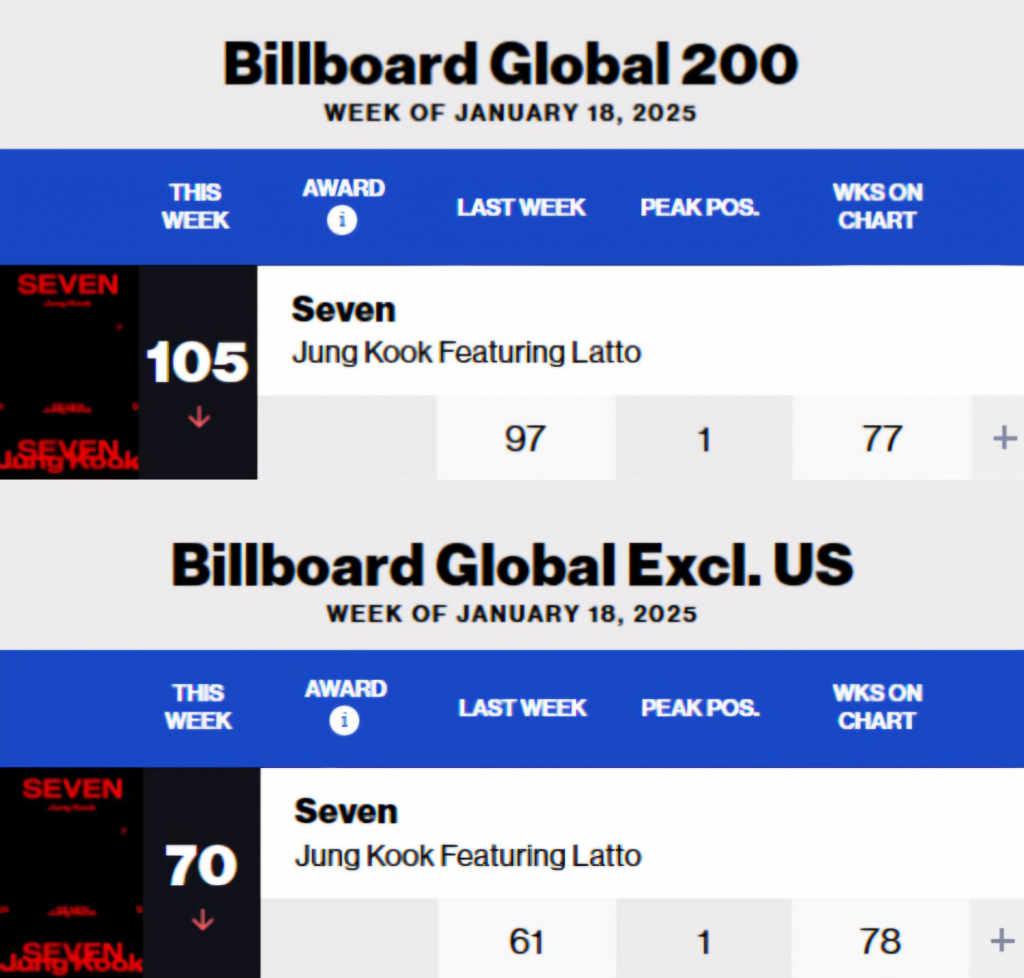1024x978 pixels.
Task: Click the rank number 105
Action: pos(197,362)
